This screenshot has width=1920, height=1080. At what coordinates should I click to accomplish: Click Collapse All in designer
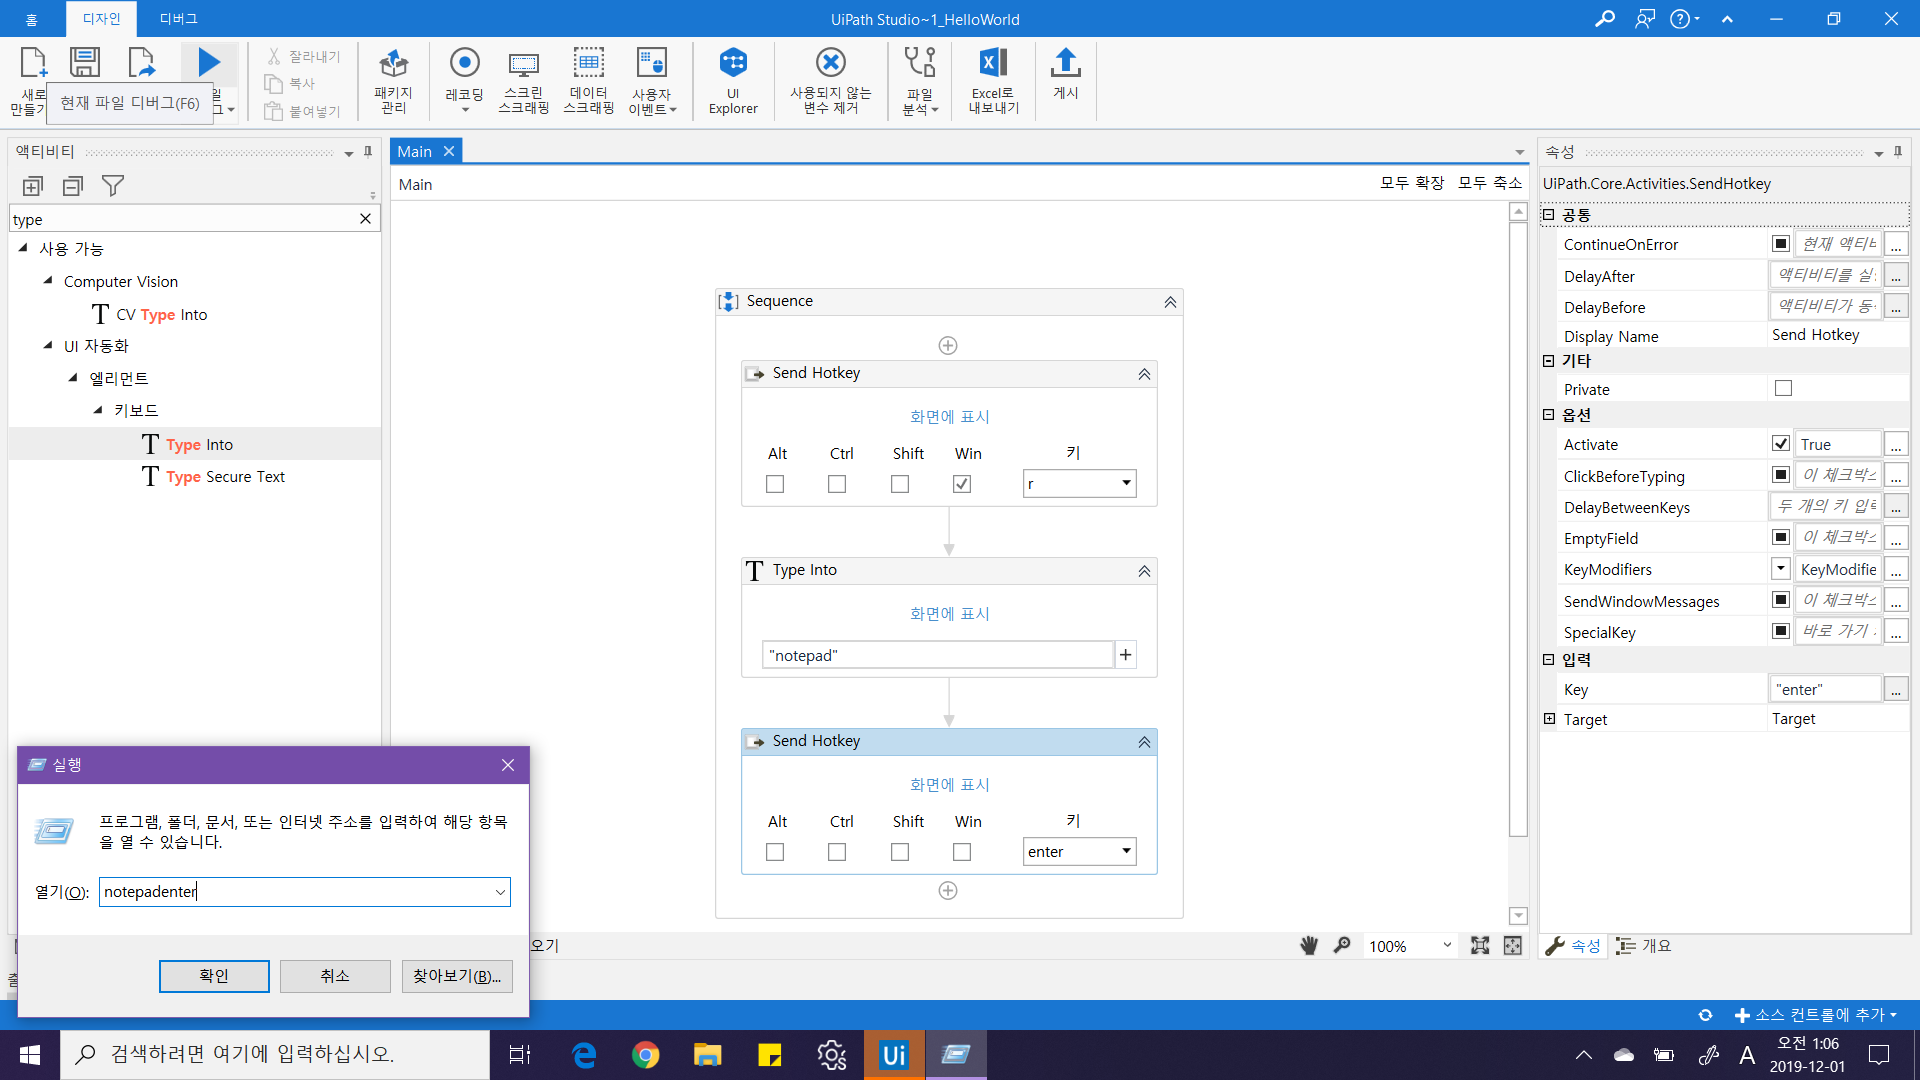[1489, 183]
